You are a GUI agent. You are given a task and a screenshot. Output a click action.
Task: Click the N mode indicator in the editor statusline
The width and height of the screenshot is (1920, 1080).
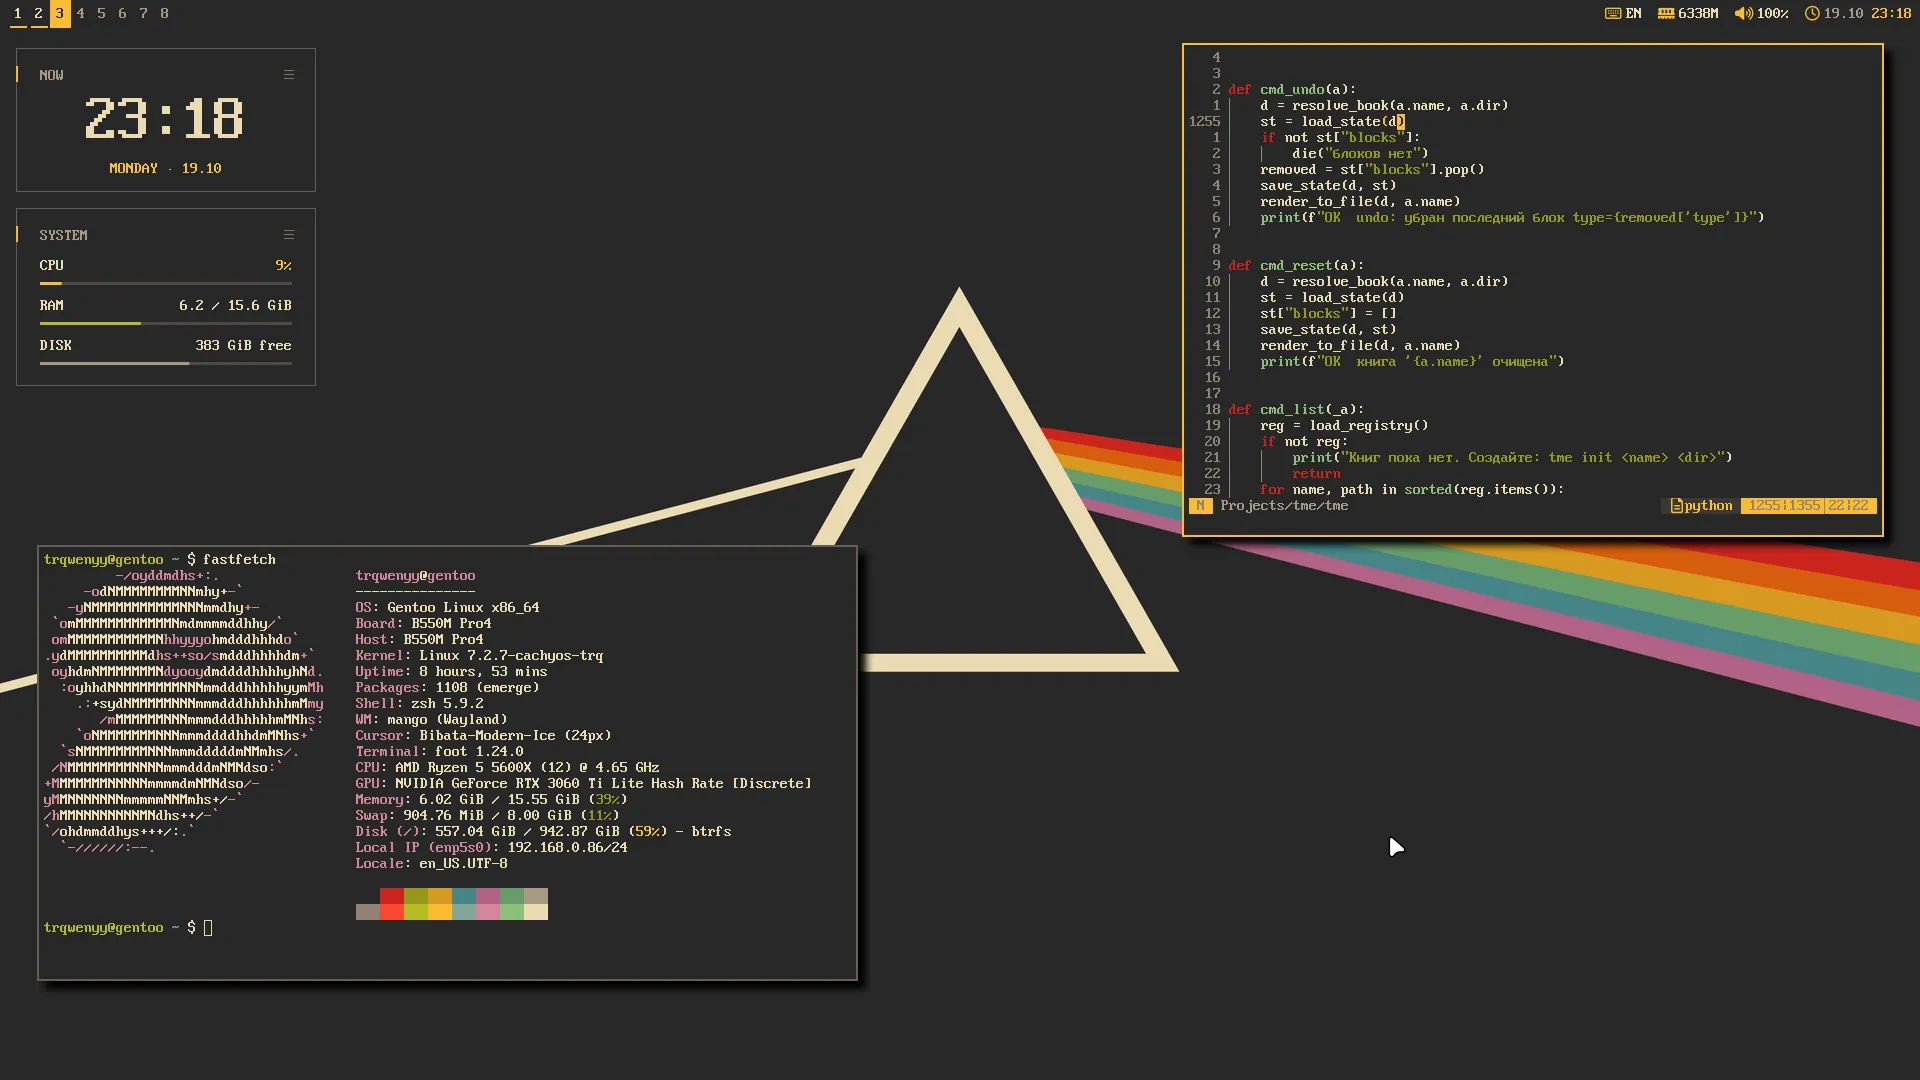click(1200, 506)
